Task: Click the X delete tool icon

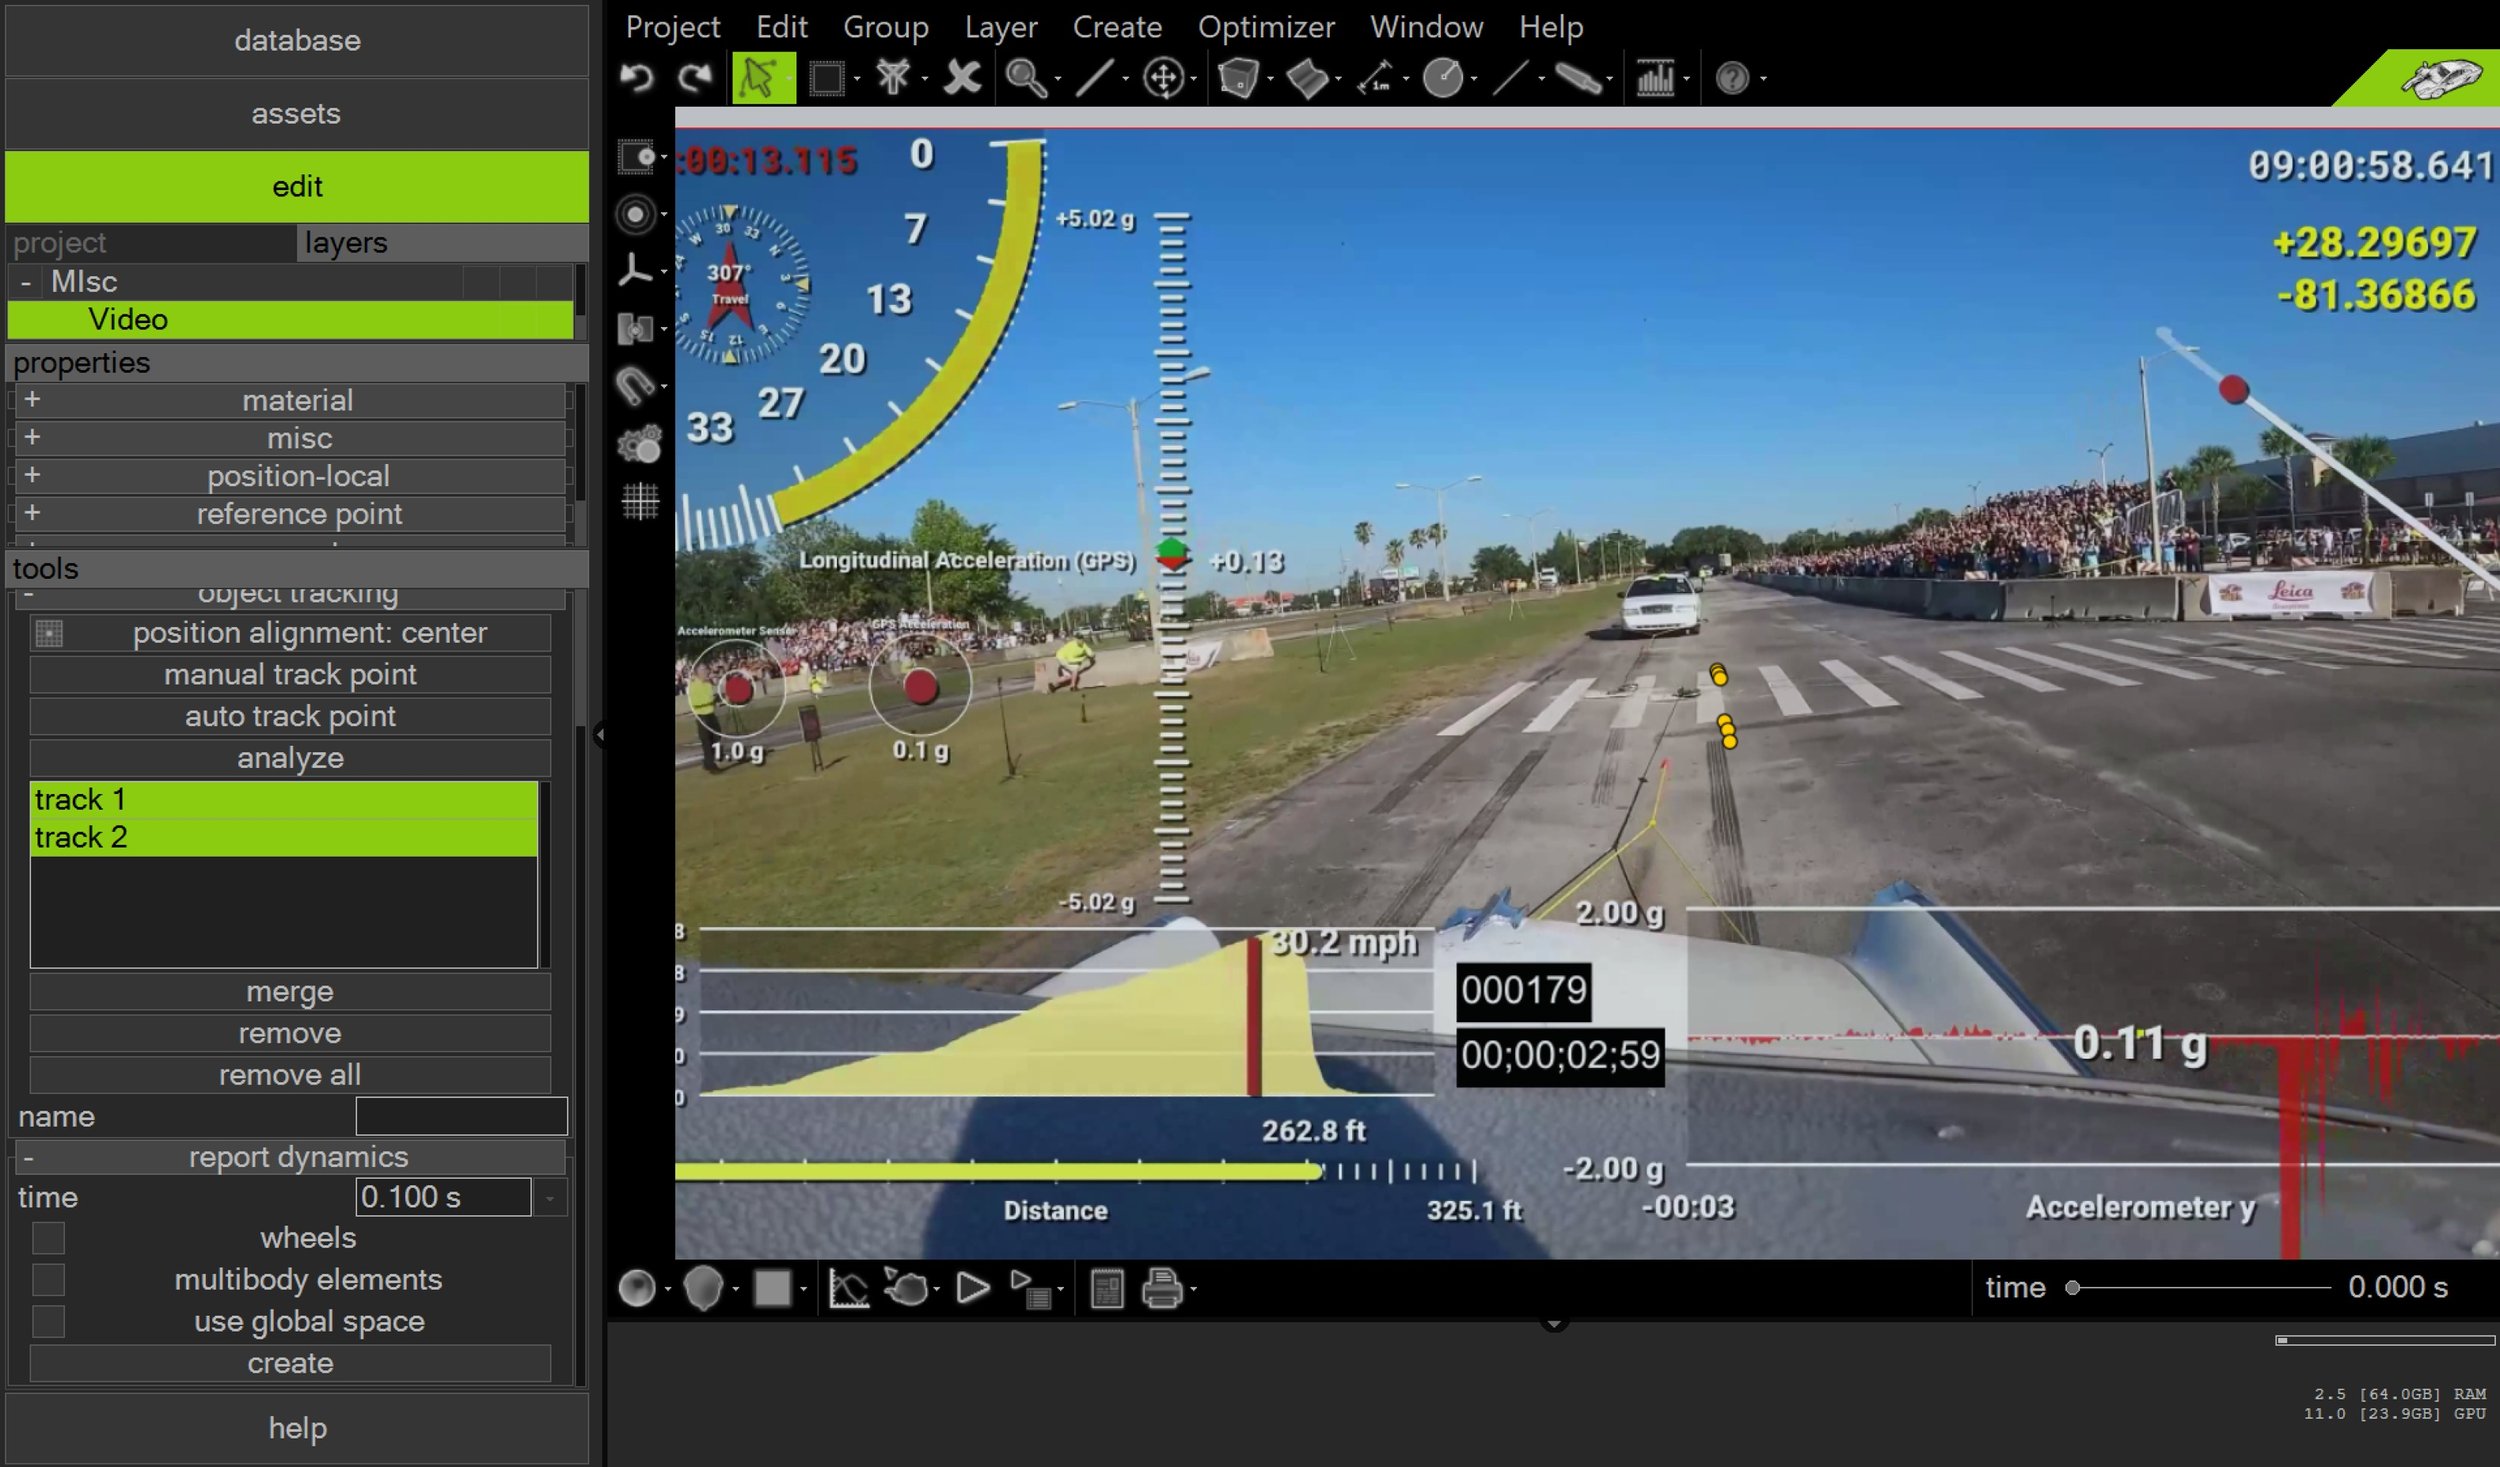Action: coord(962,78)
